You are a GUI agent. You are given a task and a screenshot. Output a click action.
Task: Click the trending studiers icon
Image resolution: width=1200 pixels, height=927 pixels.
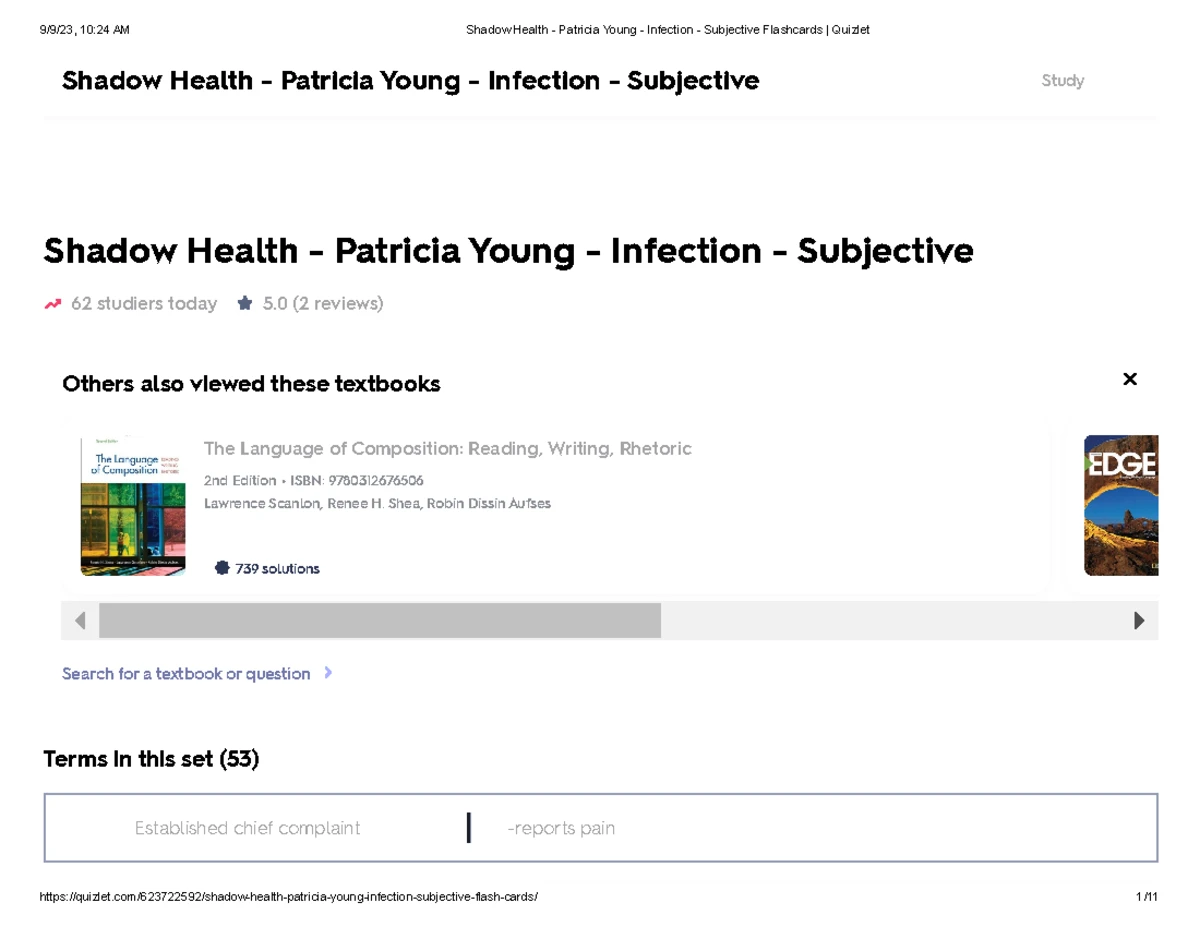click(52, 303)
